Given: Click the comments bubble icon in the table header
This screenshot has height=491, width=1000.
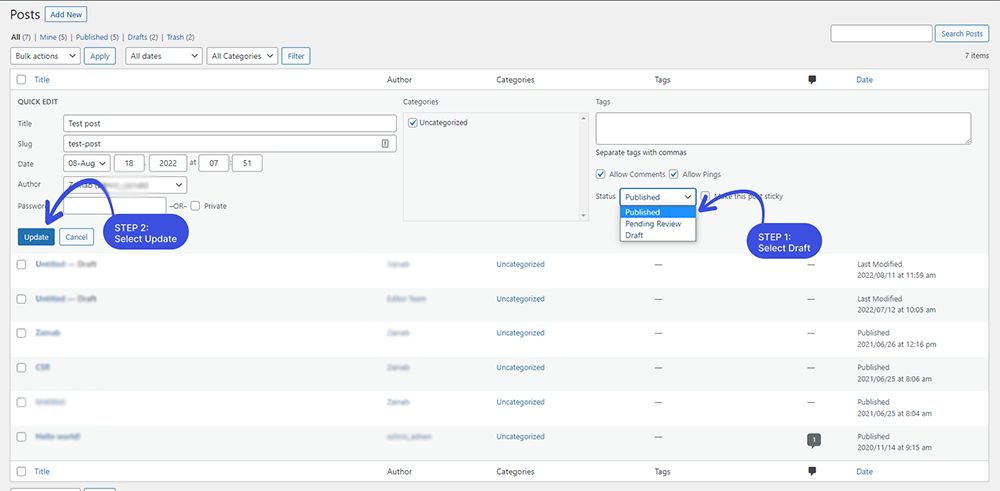Looking at the screenshot, I should (x=812, y=80).
